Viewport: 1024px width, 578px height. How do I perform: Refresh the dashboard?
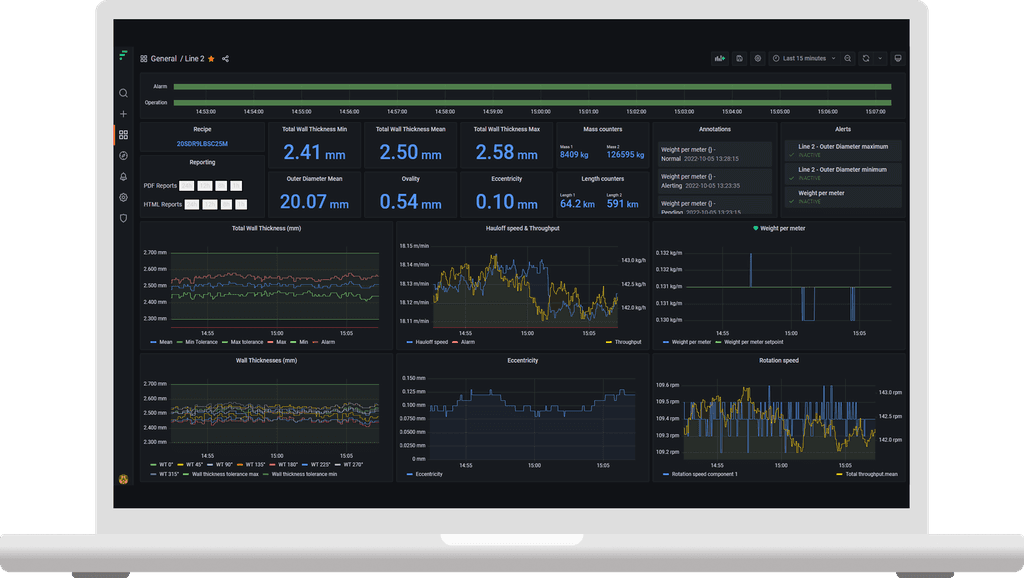click(866, 59)
